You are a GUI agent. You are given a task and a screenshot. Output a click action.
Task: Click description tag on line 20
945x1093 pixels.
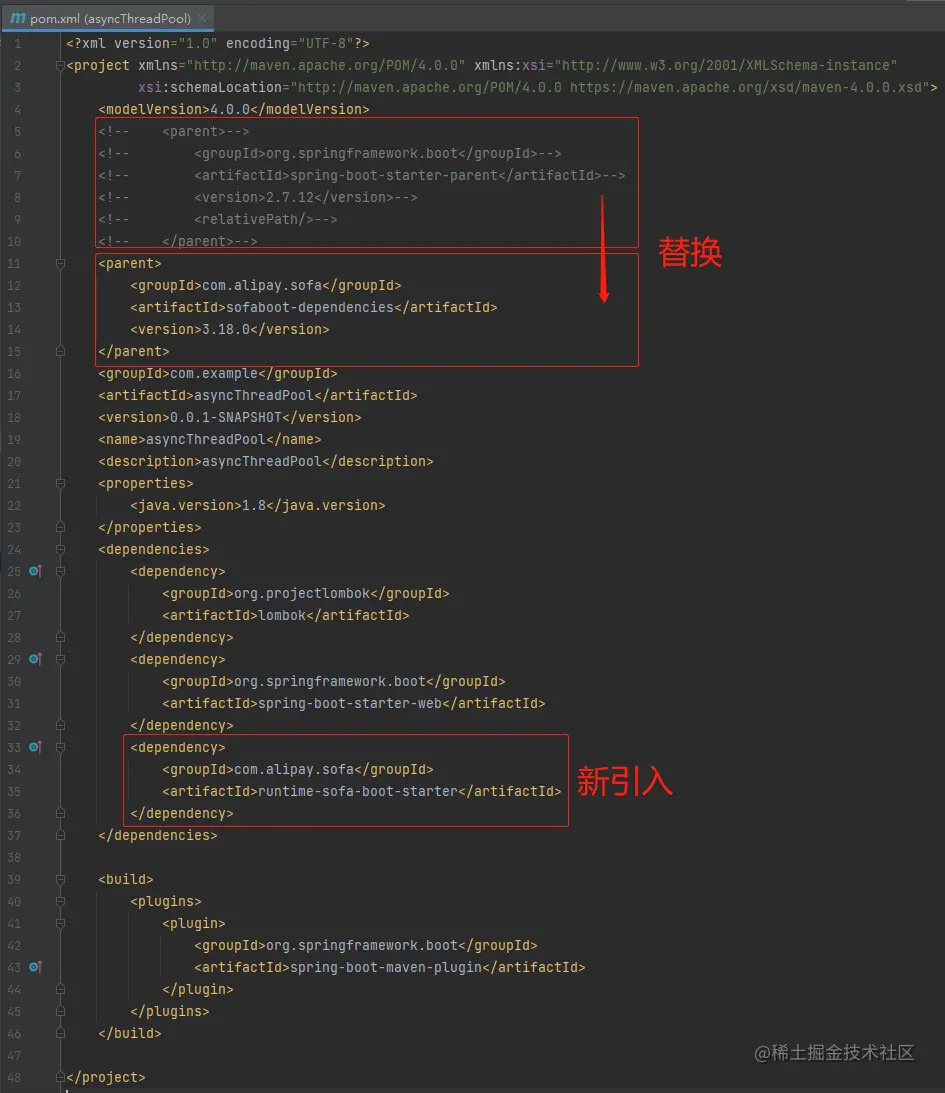point(266,461)
